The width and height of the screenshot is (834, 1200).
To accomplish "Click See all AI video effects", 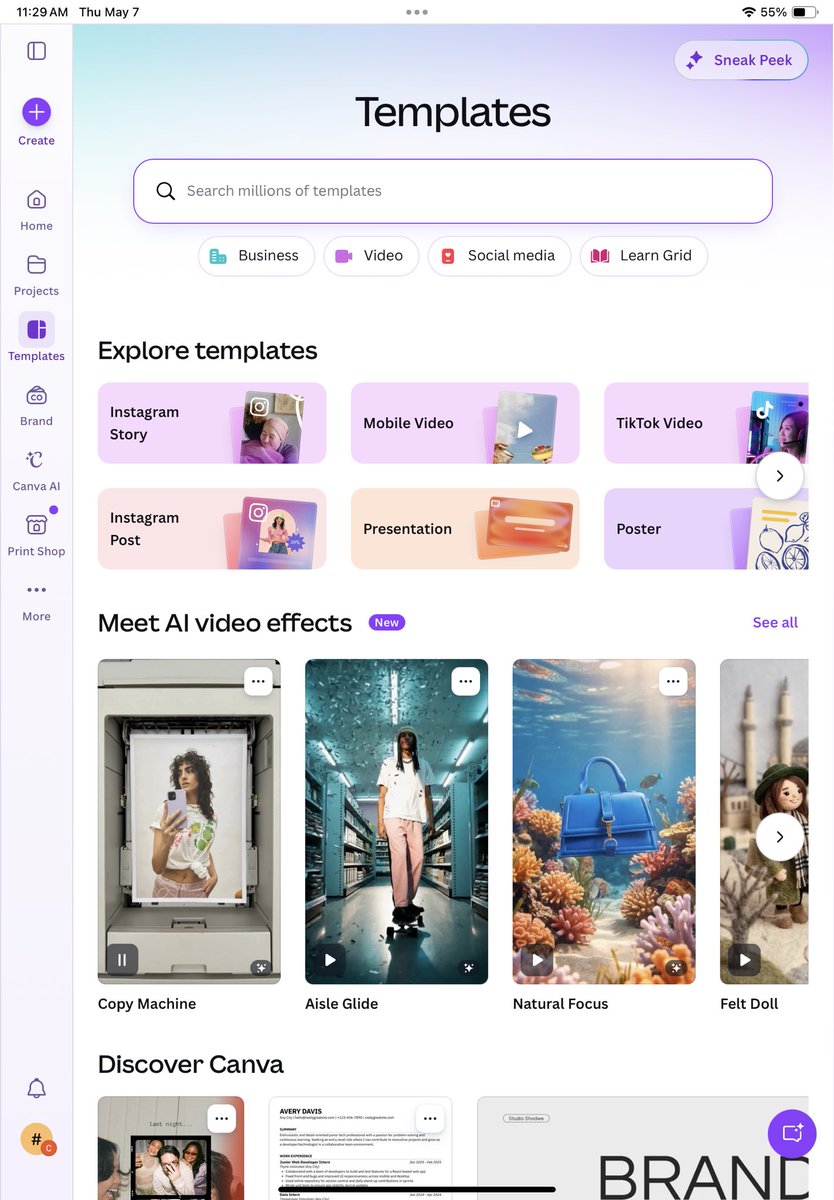I will (775, 623).
